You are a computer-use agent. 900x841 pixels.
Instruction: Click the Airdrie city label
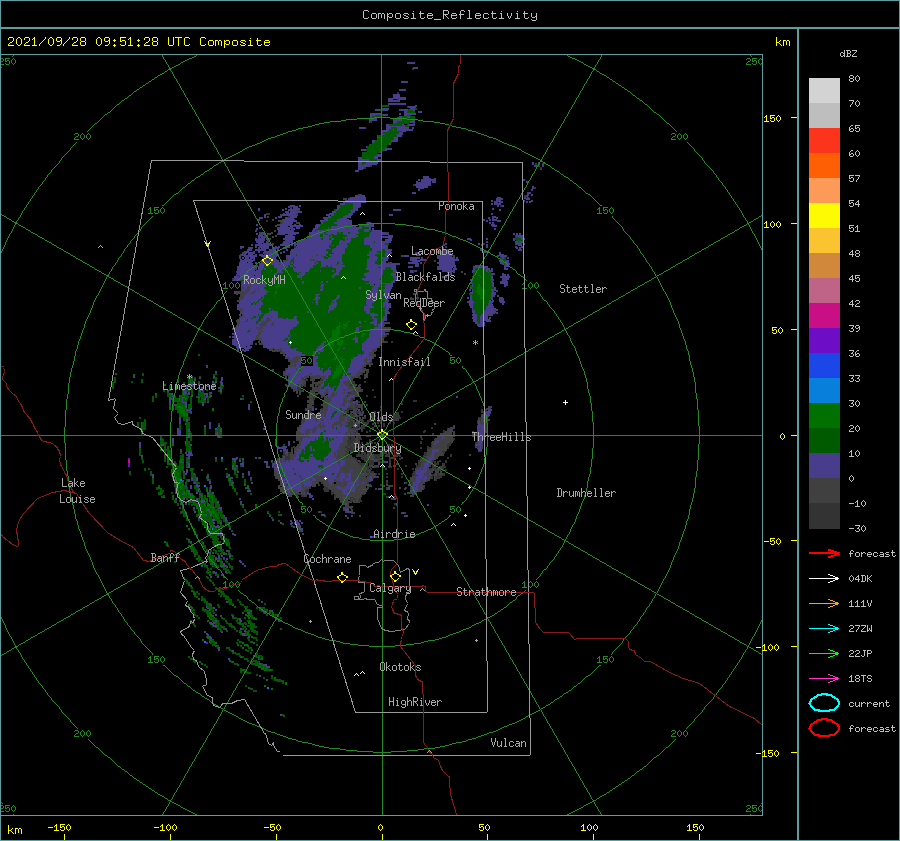pos(394,534)
